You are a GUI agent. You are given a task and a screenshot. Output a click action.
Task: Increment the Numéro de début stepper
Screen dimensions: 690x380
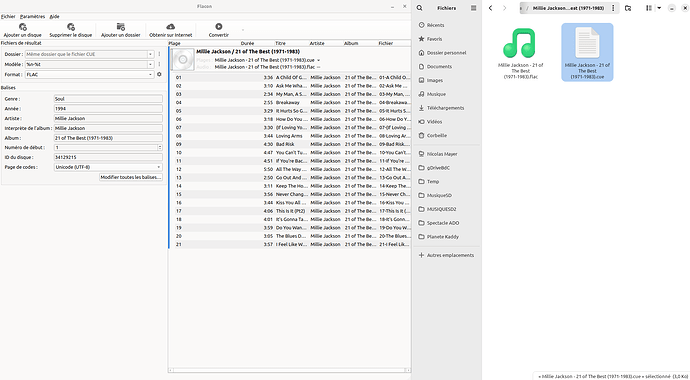tap(160, 146)
